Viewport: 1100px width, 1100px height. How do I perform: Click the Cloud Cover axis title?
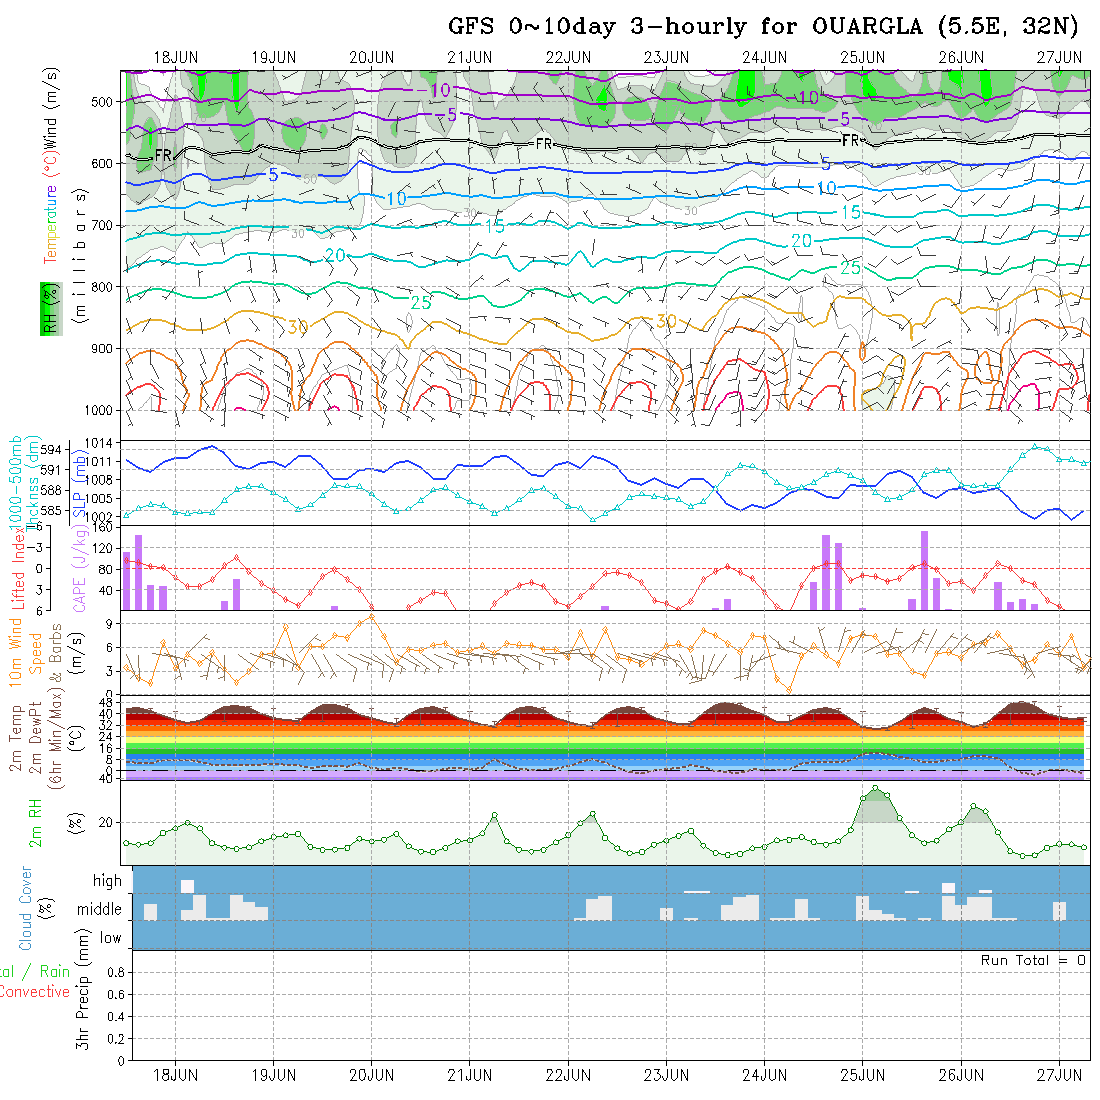point(25,908)
